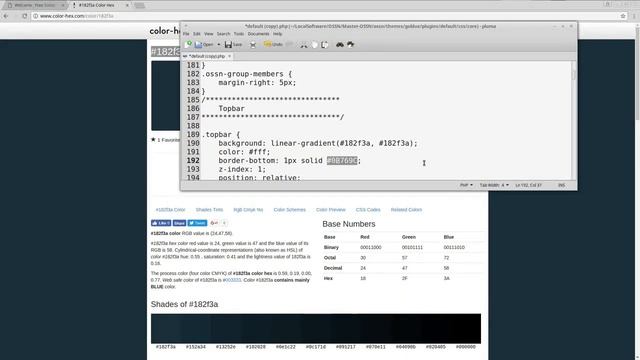Click the 'Color Schemes' navigation link
The height and width of the screenshot is (360, 640).
pos(289,210)
